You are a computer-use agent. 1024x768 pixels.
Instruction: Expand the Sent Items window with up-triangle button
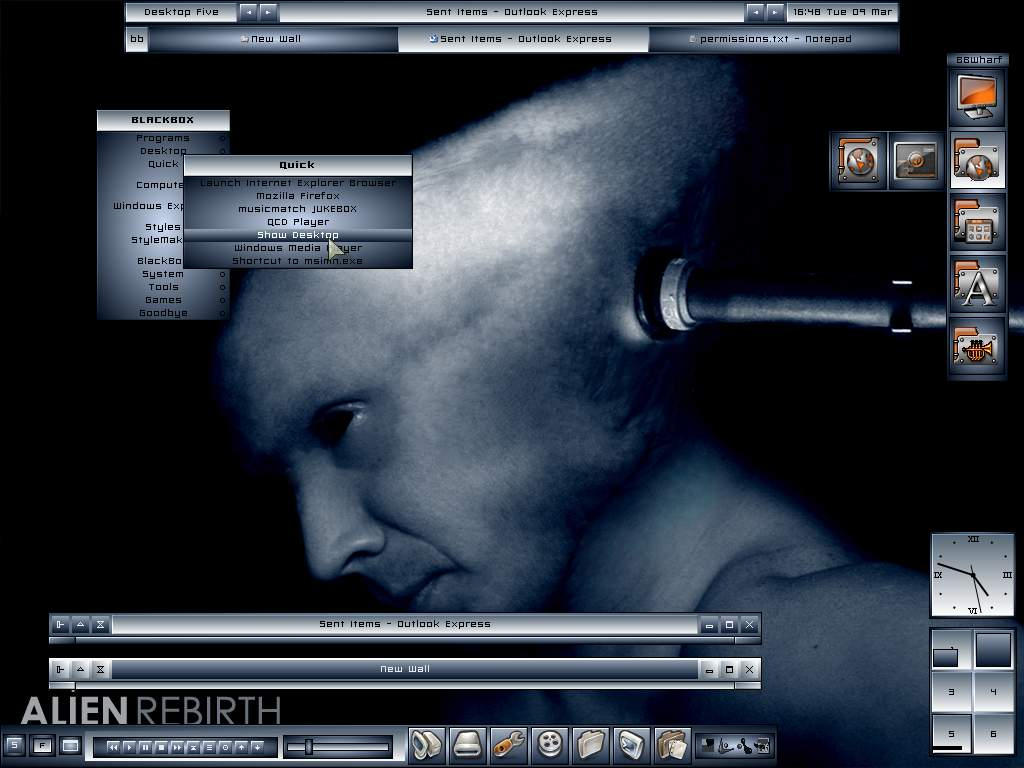tap(80, 624)
